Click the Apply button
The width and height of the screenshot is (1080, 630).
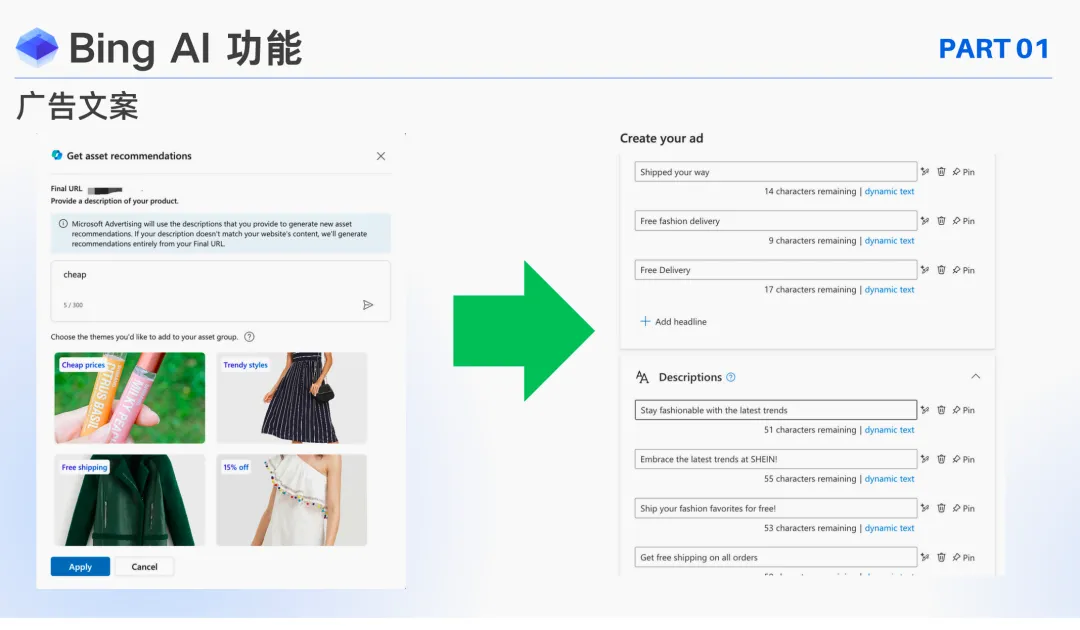(x=80, y=567)
